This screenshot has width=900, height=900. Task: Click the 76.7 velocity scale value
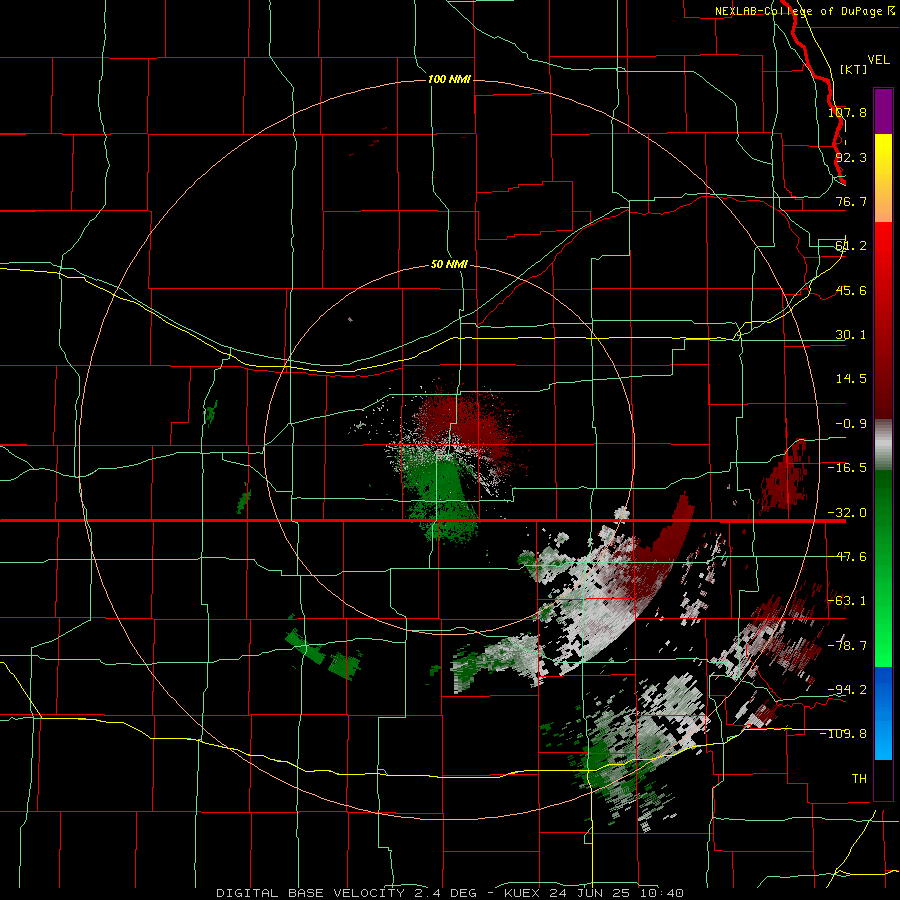(851, 201)
